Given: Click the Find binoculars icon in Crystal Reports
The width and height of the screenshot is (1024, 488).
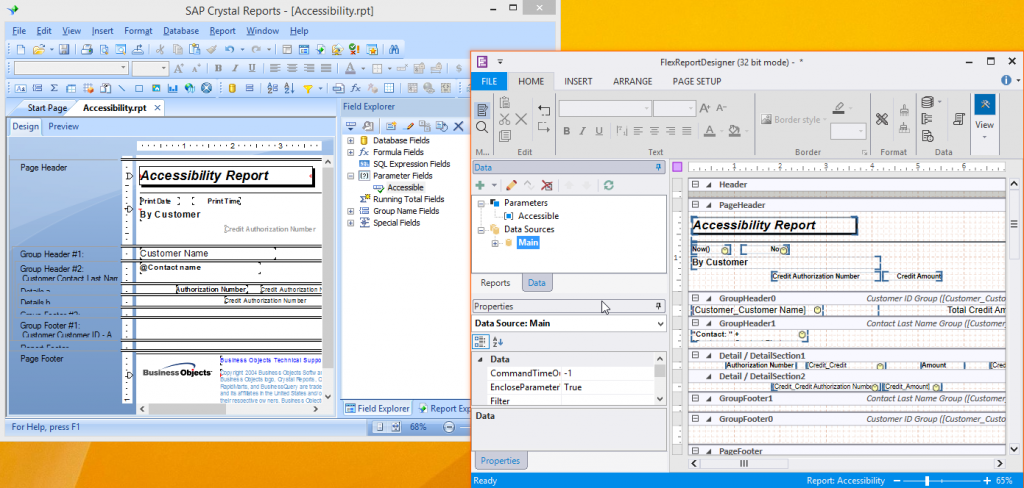Looking at the screenshot, I should tap(394, 49).
